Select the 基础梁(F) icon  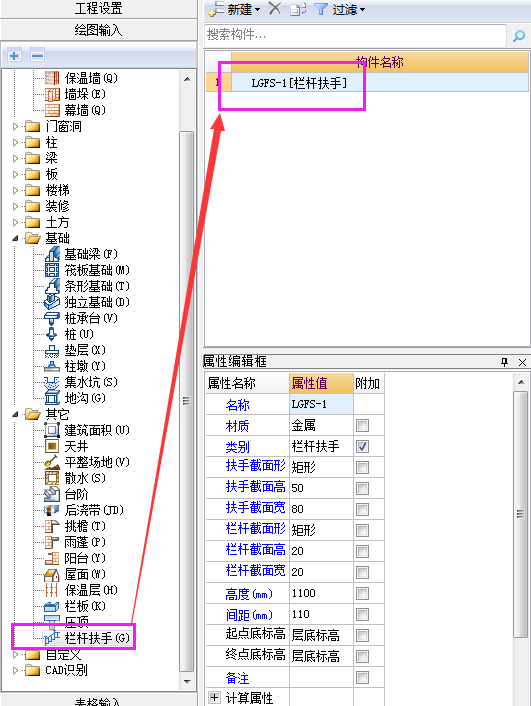52,254
